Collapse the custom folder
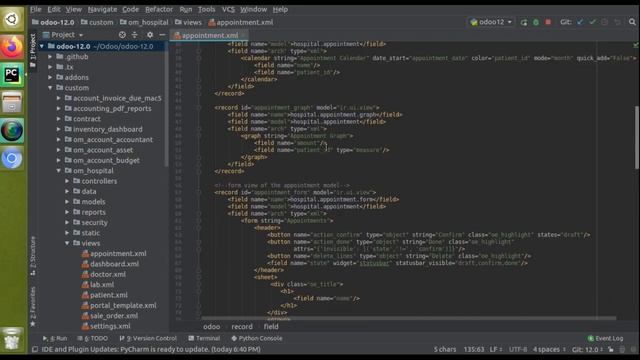Image resolution: width=640 pixels, height=360 pixels. point(50,88)
